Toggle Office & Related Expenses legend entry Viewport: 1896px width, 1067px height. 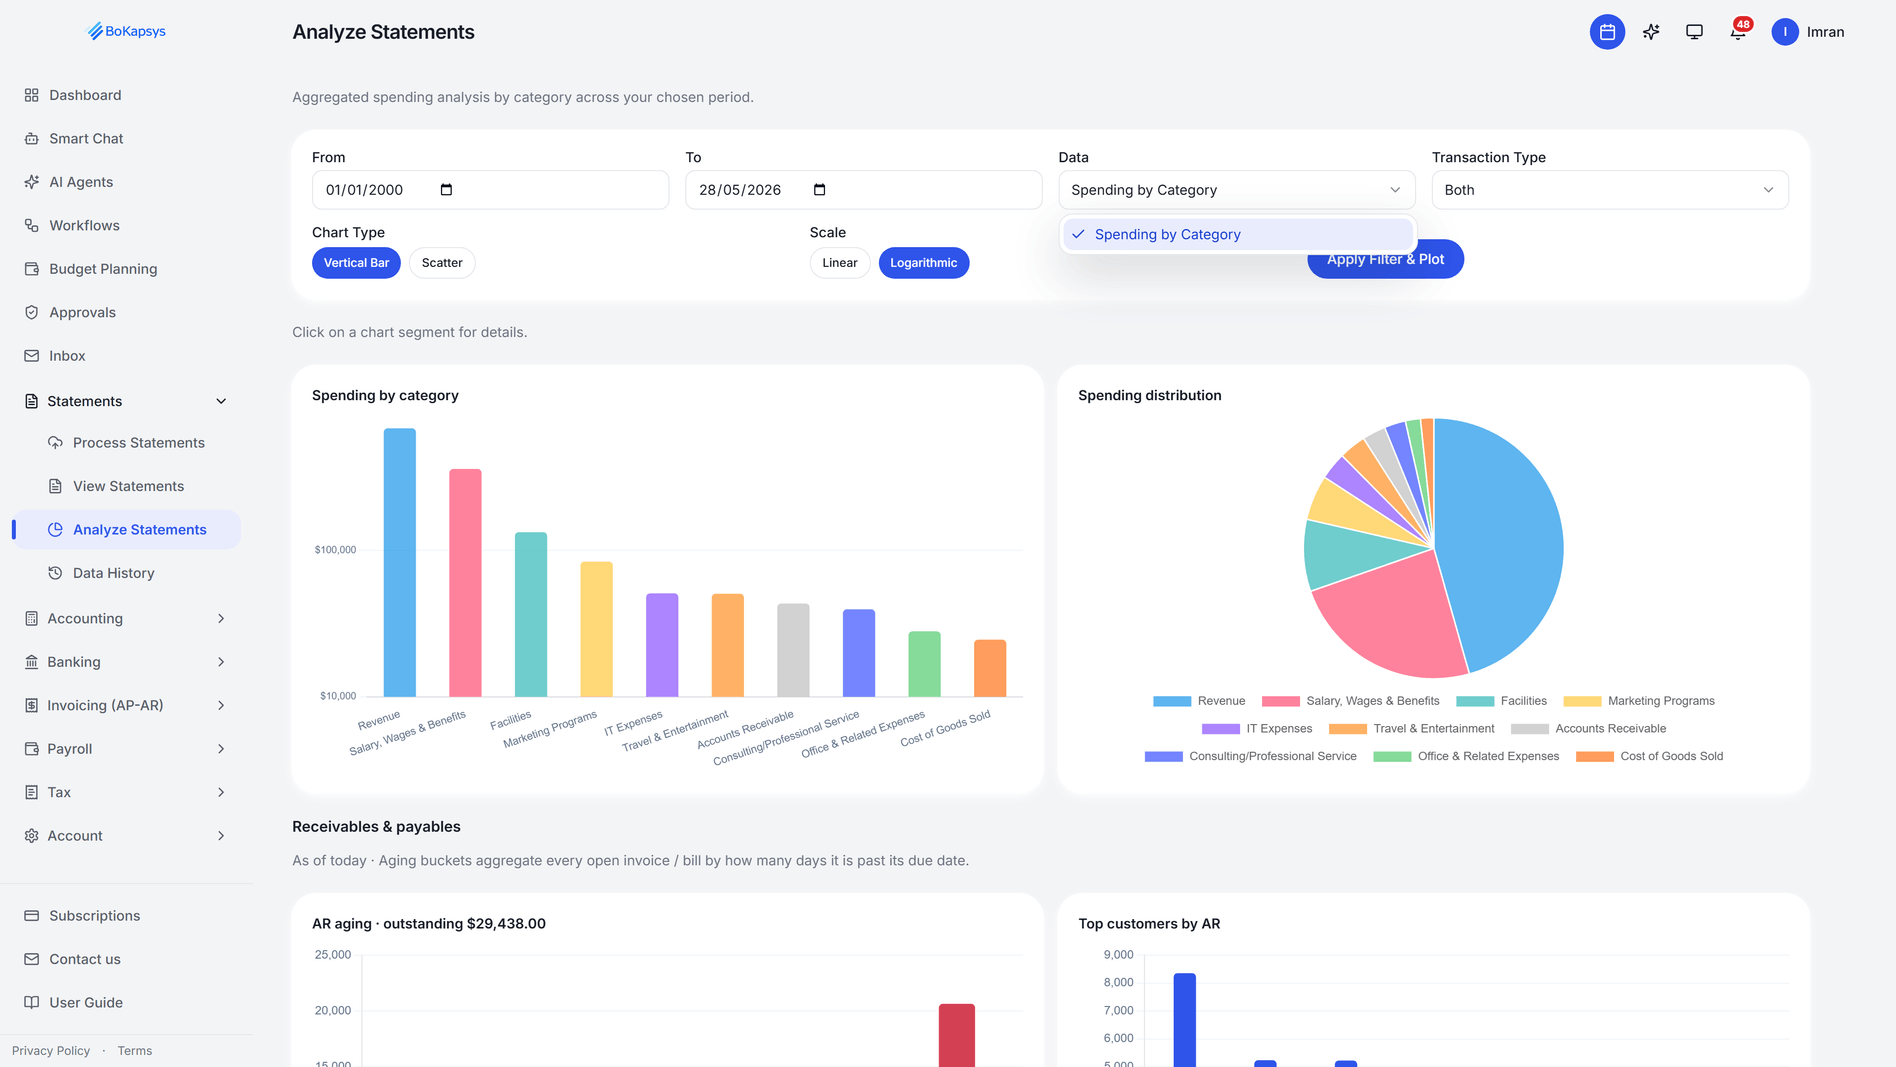point(1466,757)
